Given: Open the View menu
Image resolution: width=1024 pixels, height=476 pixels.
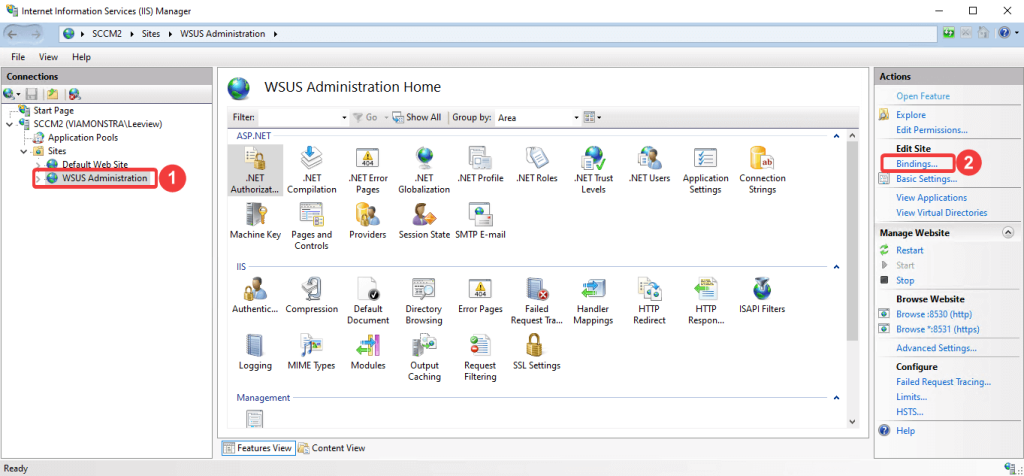Looking at the screenshot, I should (48, 57).
